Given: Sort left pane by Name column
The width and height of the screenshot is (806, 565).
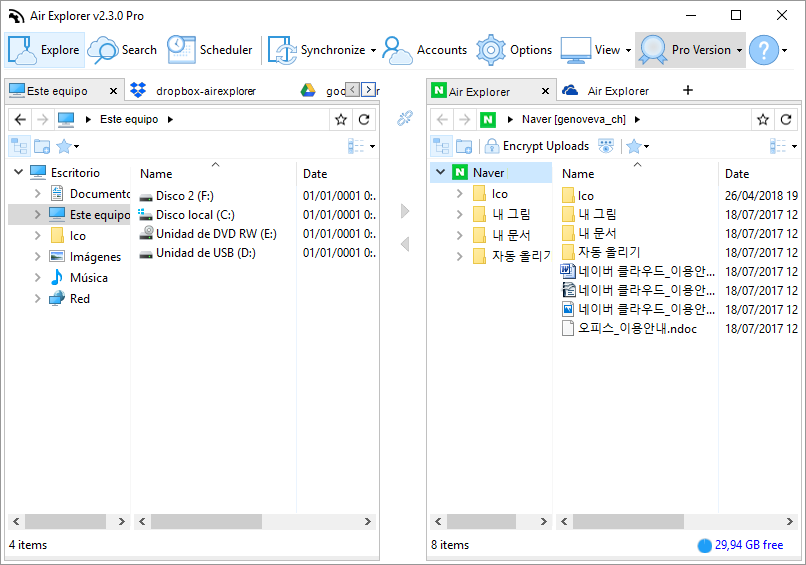Looking at the screenshot, I should click(x=156, y=174).
